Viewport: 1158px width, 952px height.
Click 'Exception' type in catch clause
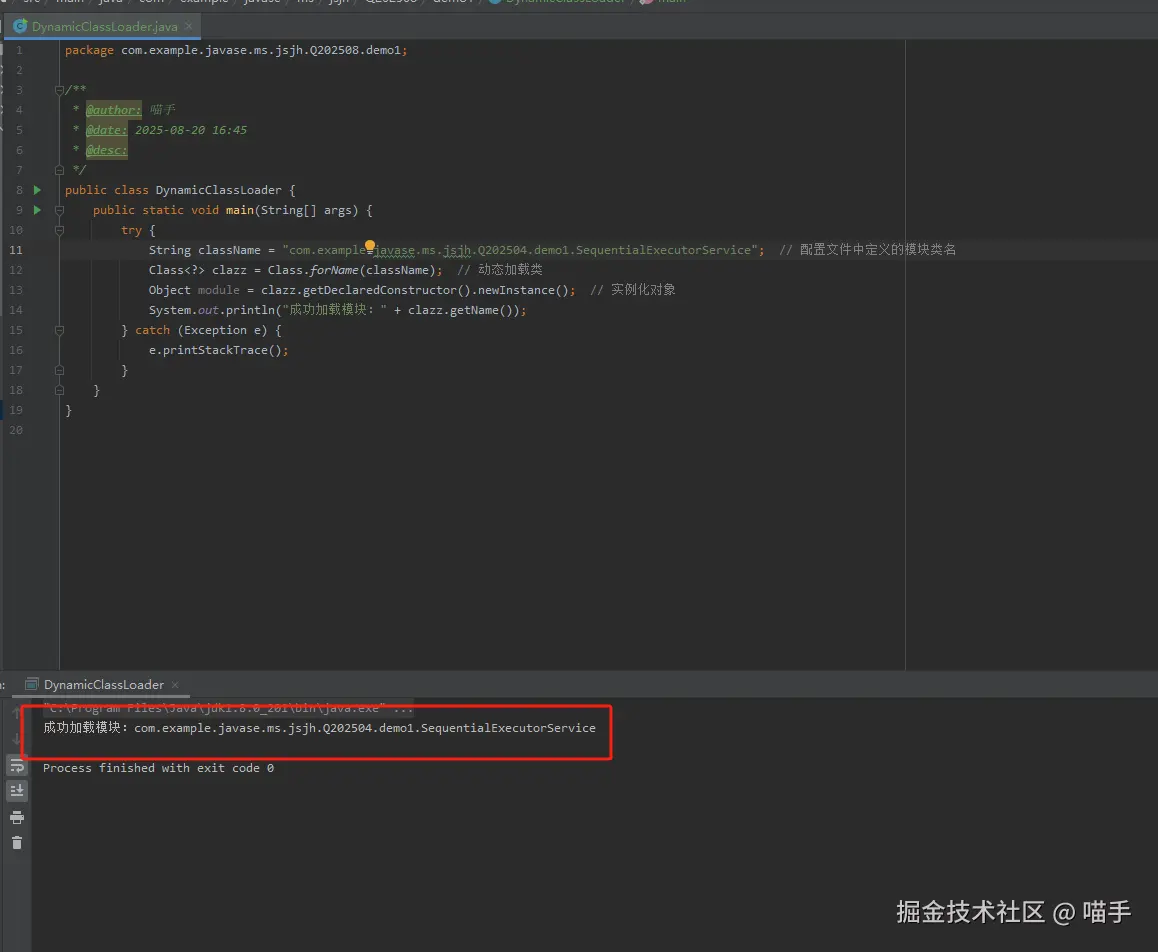[x=215, y=330]
